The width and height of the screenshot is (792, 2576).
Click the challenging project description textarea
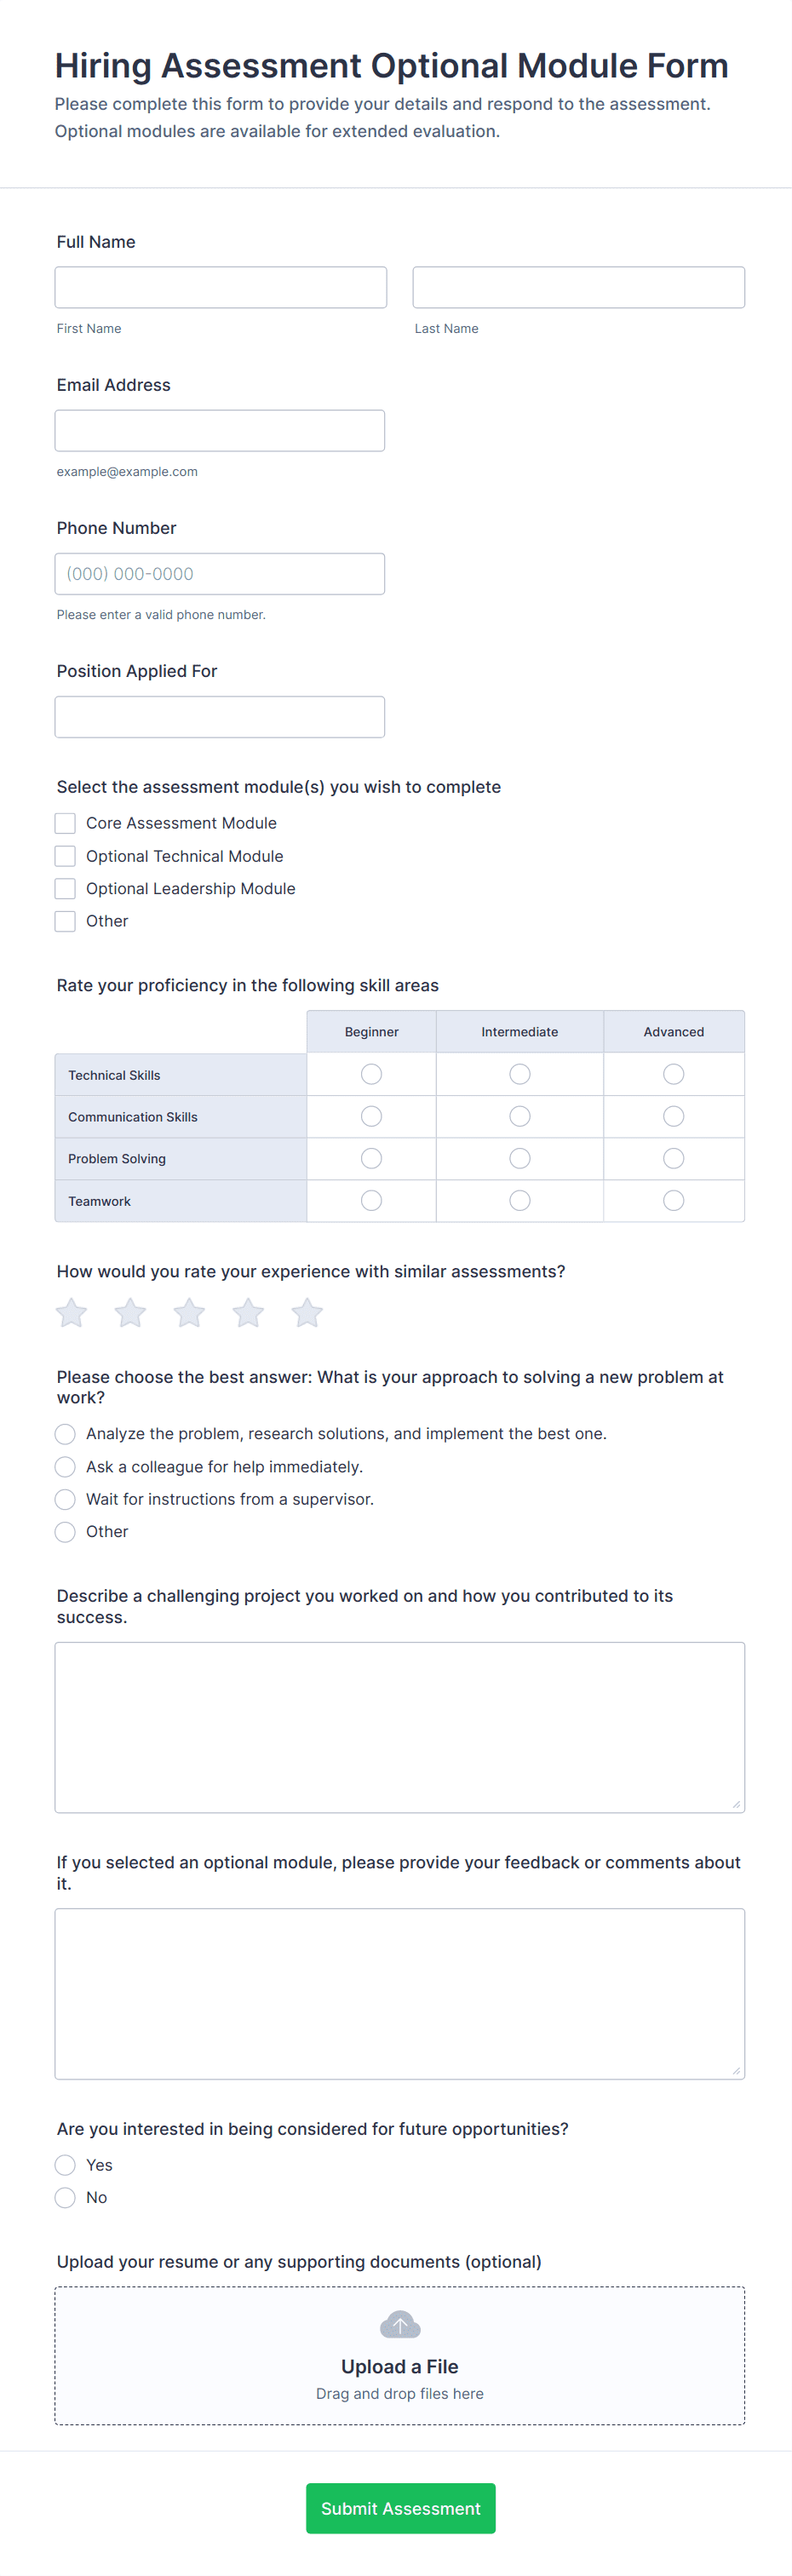click(400, 1727)
